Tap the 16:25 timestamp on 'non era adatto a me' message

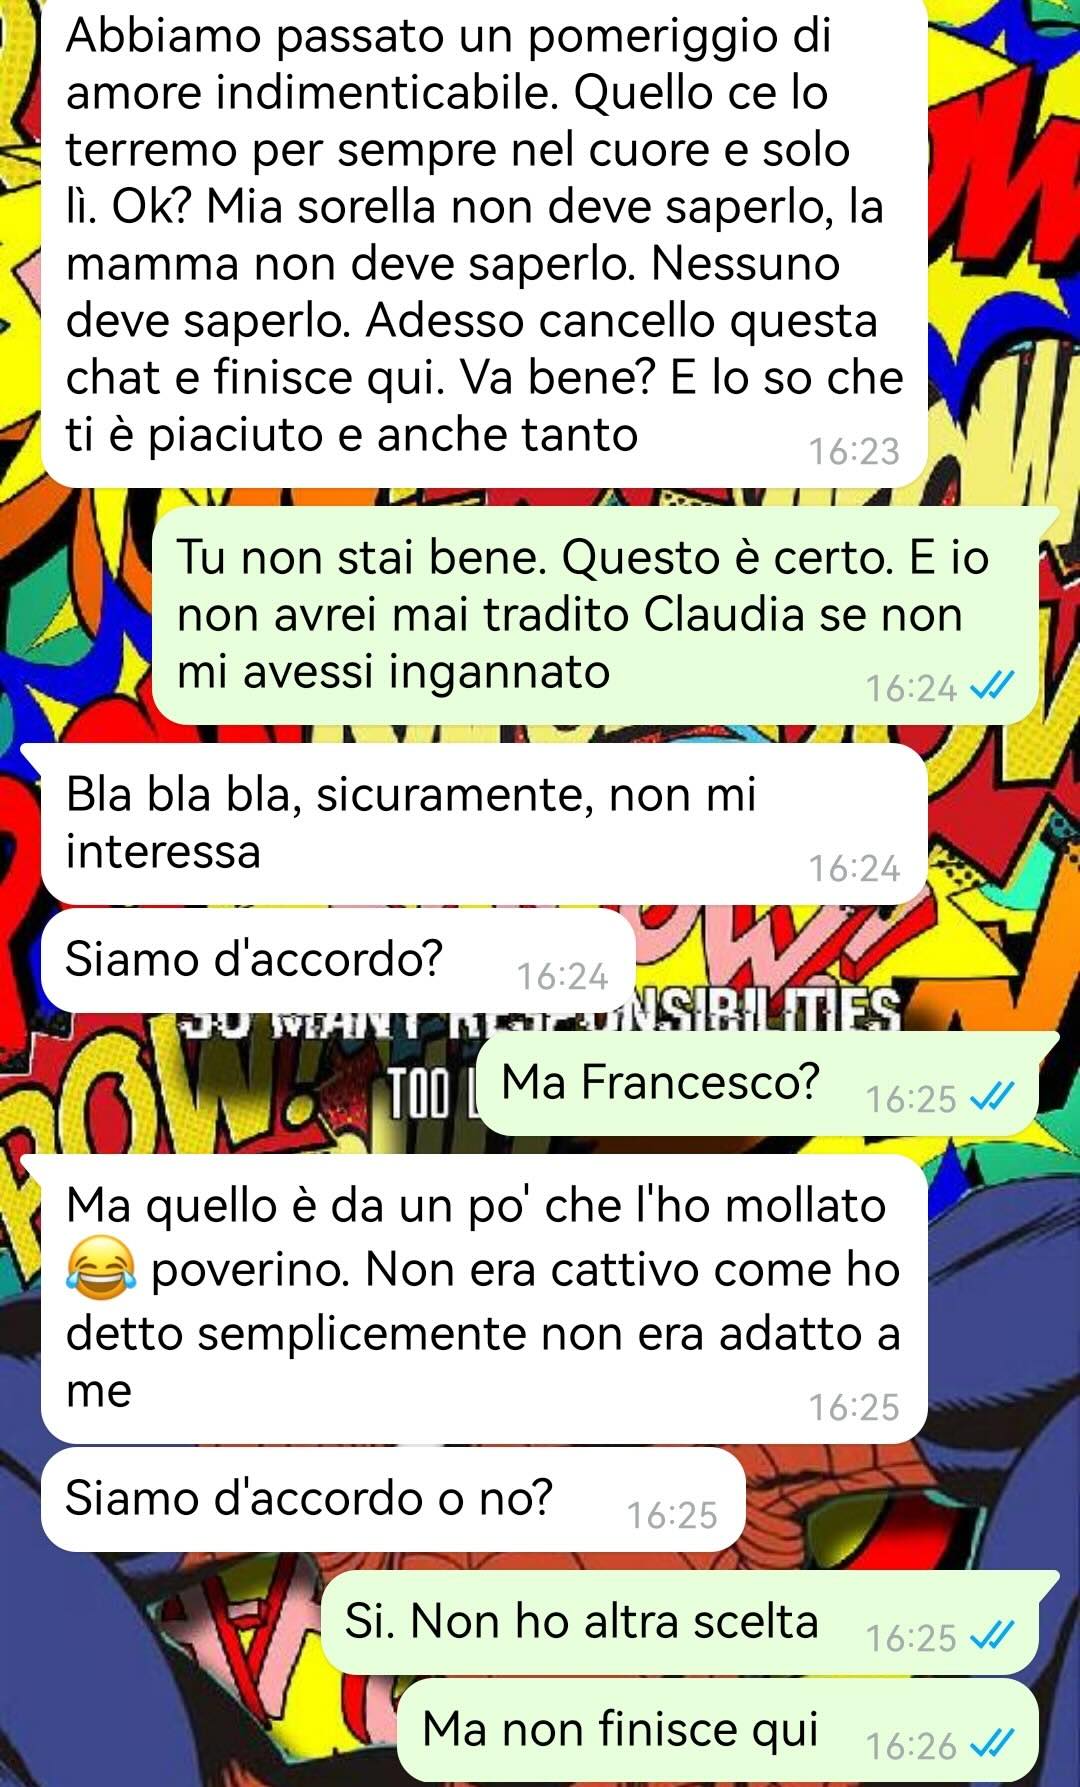[x=854, y=1407]
